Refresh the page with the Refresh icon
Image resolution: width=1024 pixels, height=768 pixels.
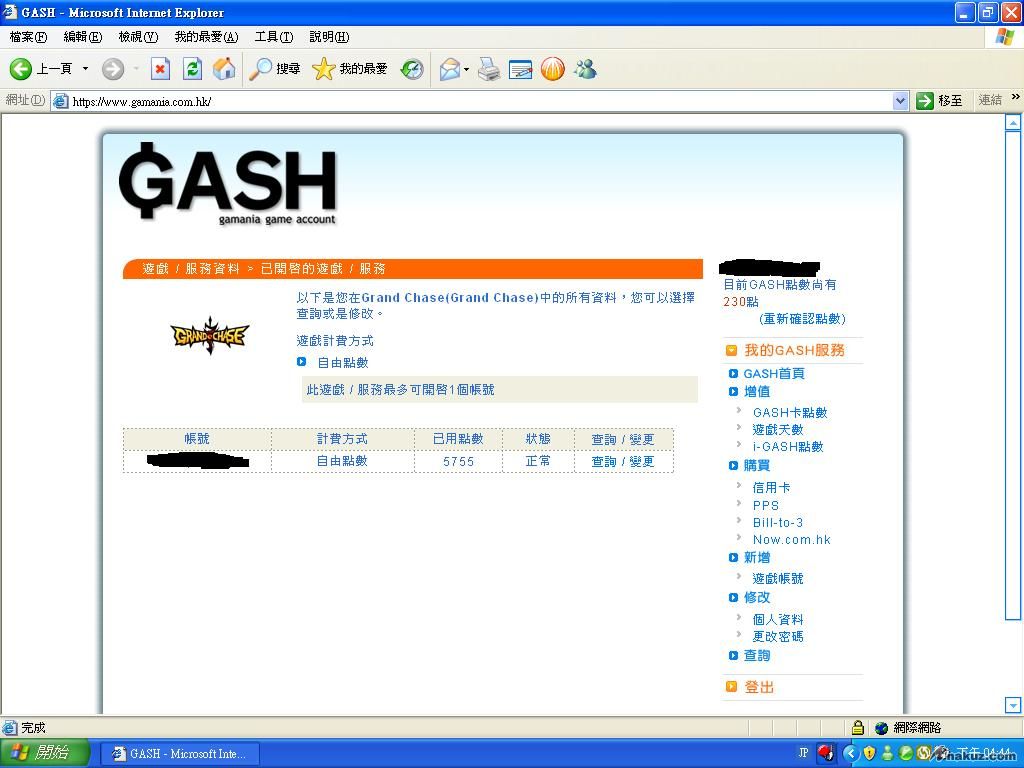tap(192, 69)
